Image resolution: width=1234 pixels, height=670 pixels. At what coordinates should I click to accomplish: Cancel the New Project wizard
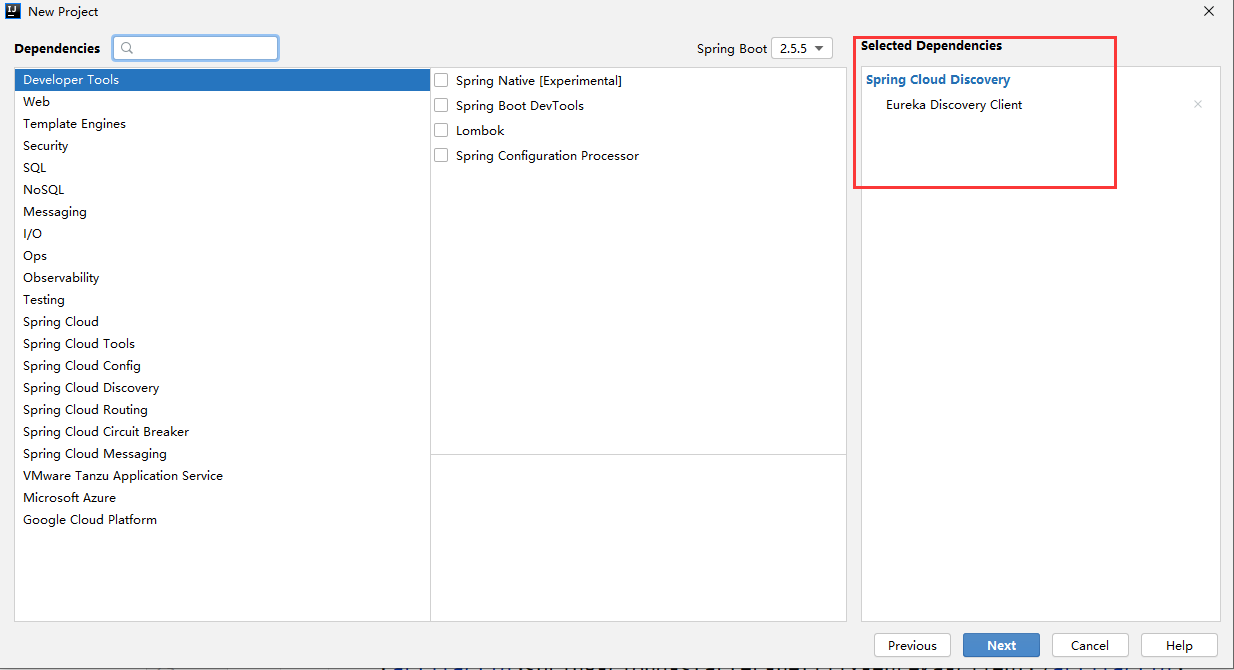[1090, 645]
